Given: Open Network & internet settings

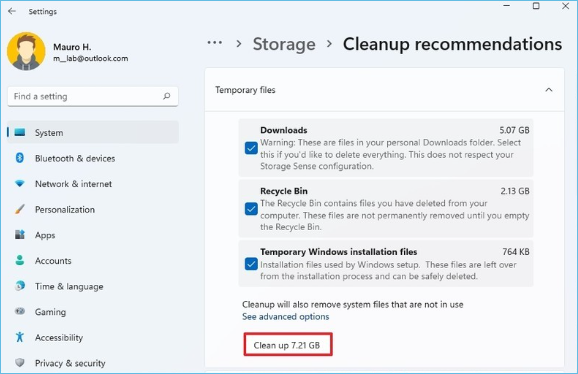Looking at the screenshot, I should (x=93, y=184).
